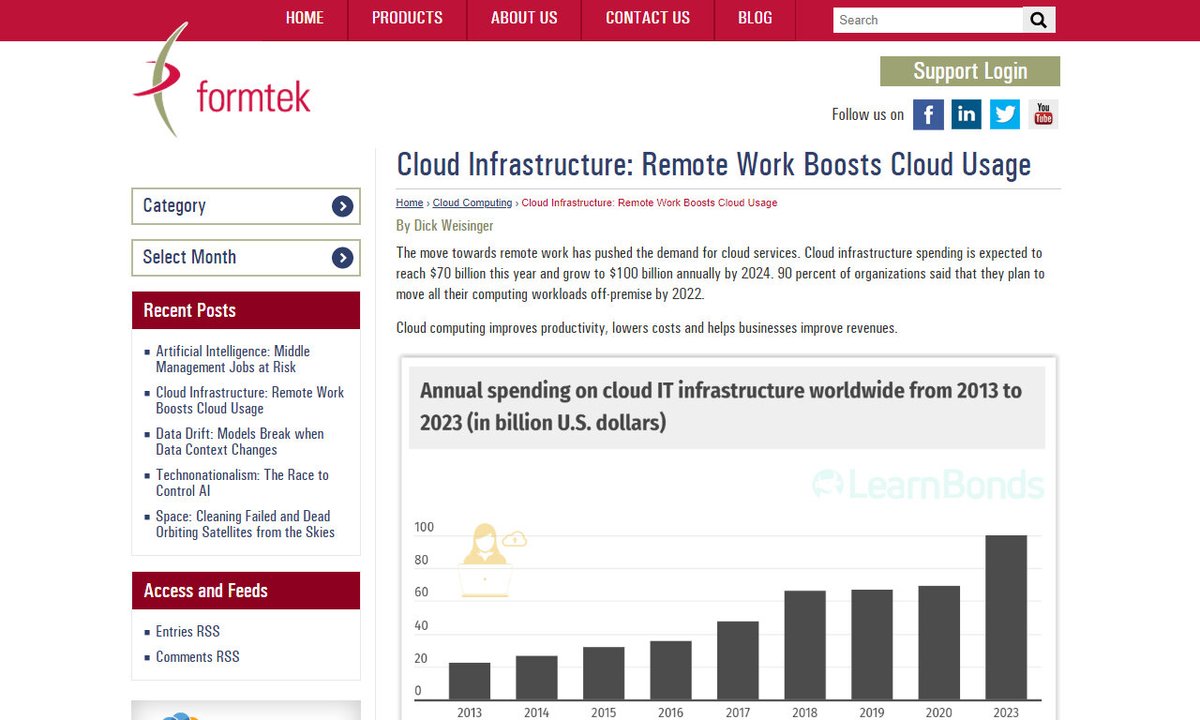Screen dimensions: 1200x720
Task: Open the PRODUCTS menu
Action: coord(406,17)
